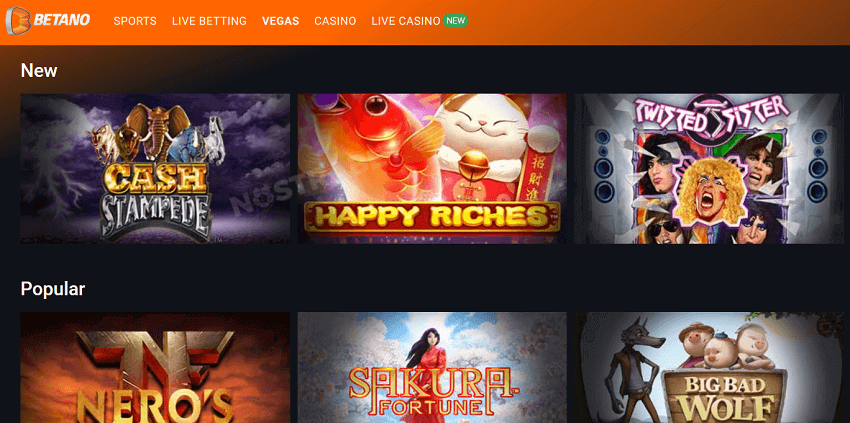The image size is (850, 423).
Task: Launch the Big Bad Wolf slot
Action: pos(709,368)
